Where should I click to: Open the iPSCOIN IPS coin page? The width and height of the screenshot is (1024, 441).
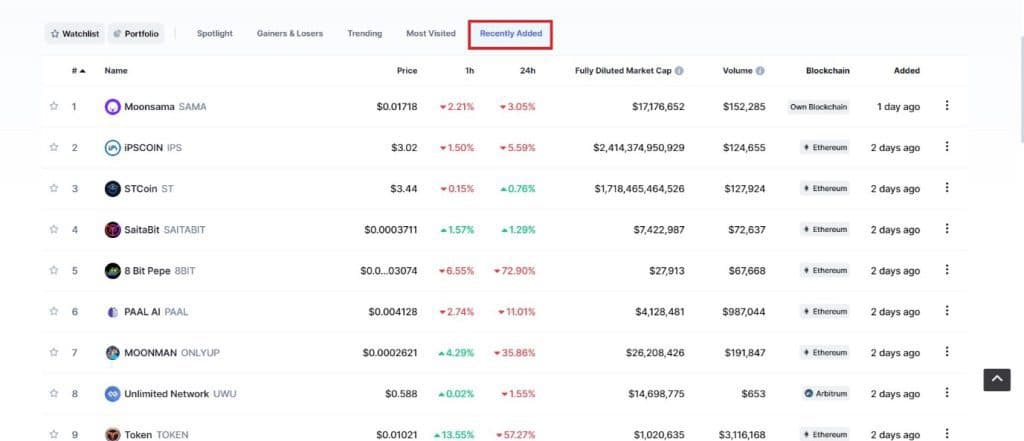[x=153, y=148]
